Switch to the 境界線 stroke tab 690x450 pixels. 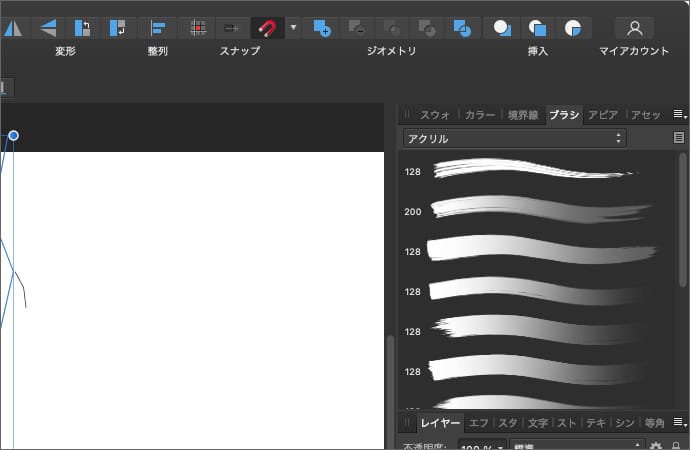point(524,115)
